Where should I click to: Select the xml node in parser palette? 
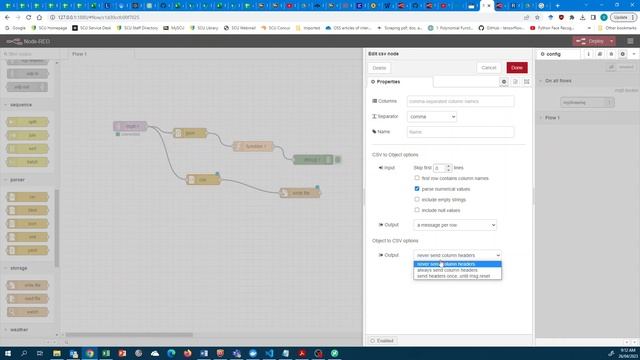coord(28,237)
